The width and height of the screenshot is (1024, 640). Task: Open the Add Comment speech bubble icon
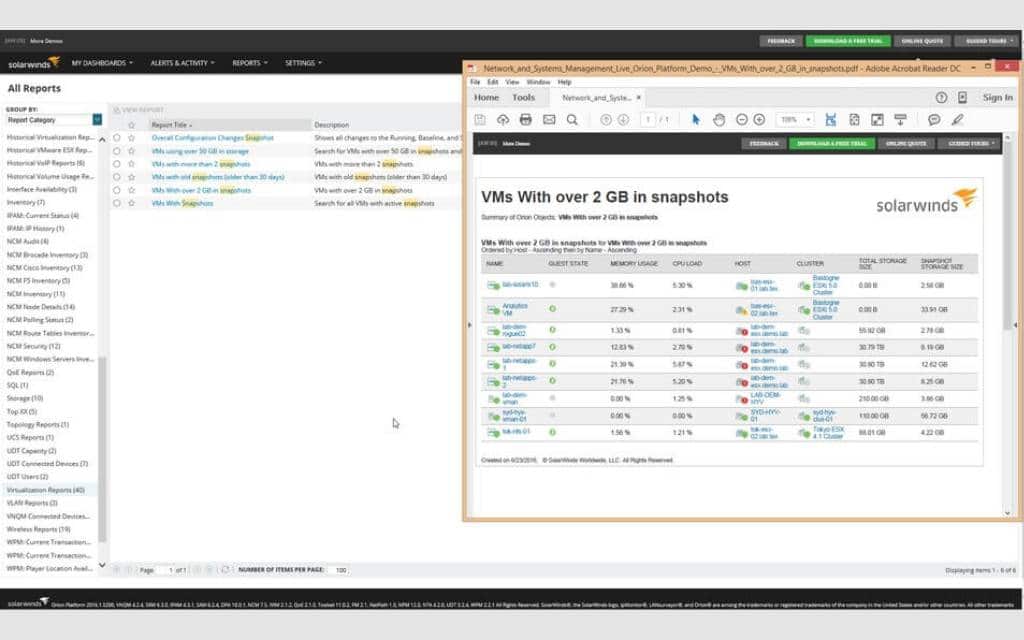click(934, 117)
